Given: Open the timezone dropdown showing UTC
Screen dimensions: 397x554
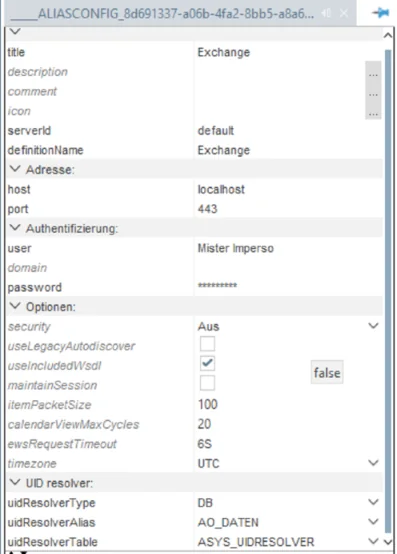Looking at the screenshot, I should click(x=373, y=463).
